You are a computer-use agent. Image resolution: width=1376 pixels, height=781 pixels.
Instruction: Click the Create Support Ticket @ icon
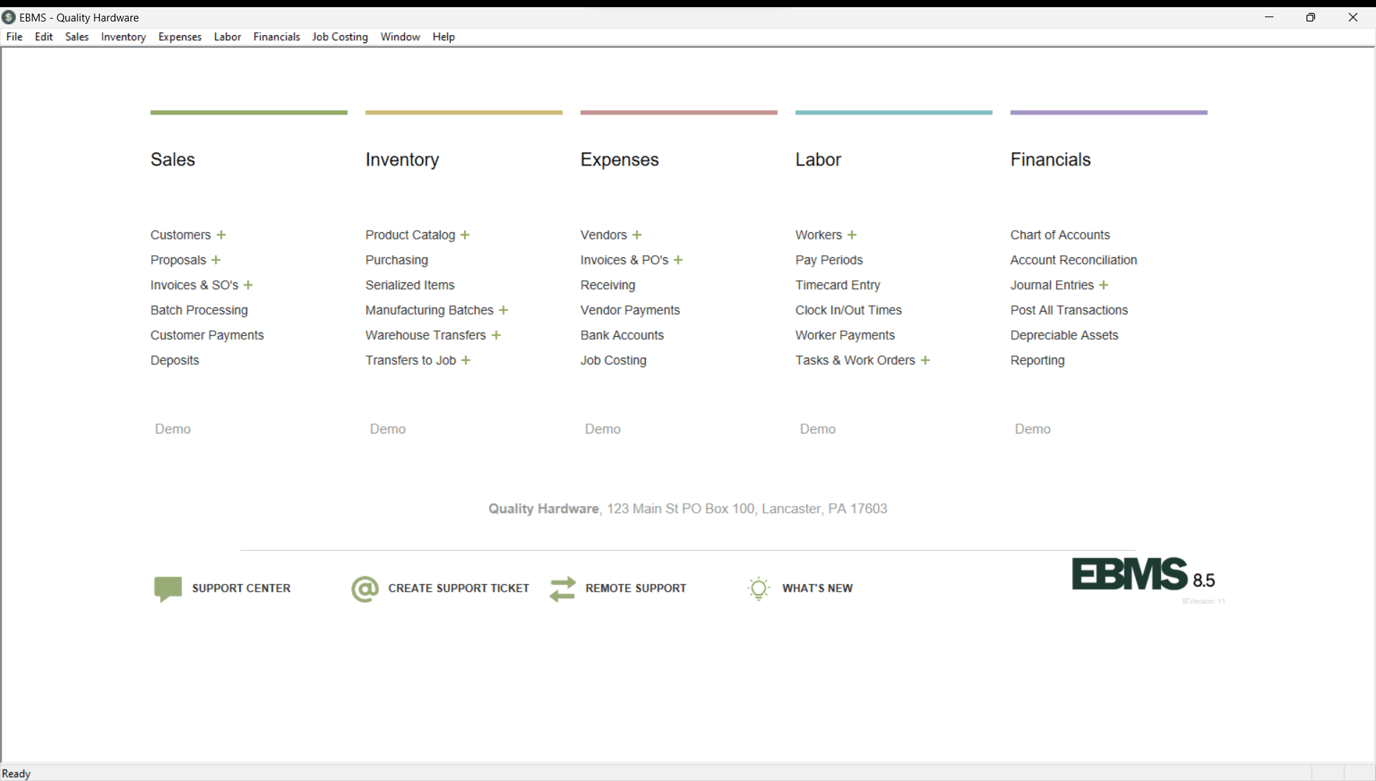[x=363, y=588]
